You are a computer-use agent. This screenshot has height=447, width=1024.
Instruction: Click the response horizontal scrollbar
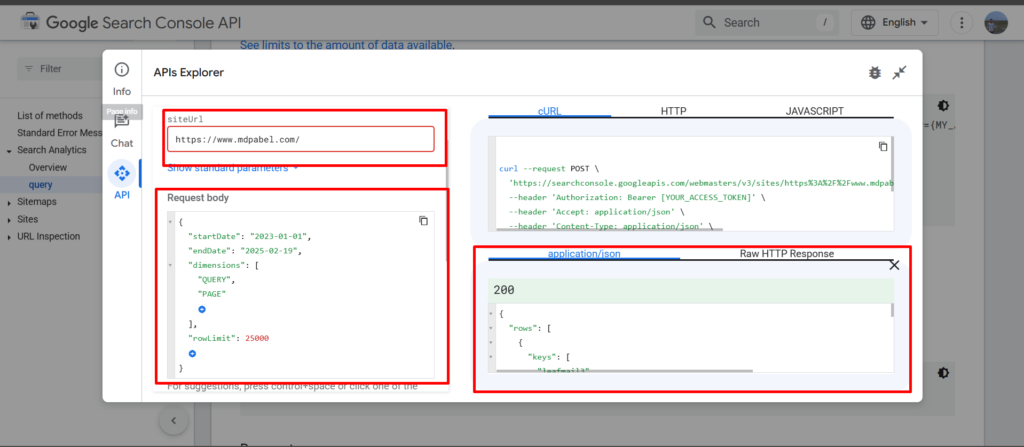[x=624, y=371]
